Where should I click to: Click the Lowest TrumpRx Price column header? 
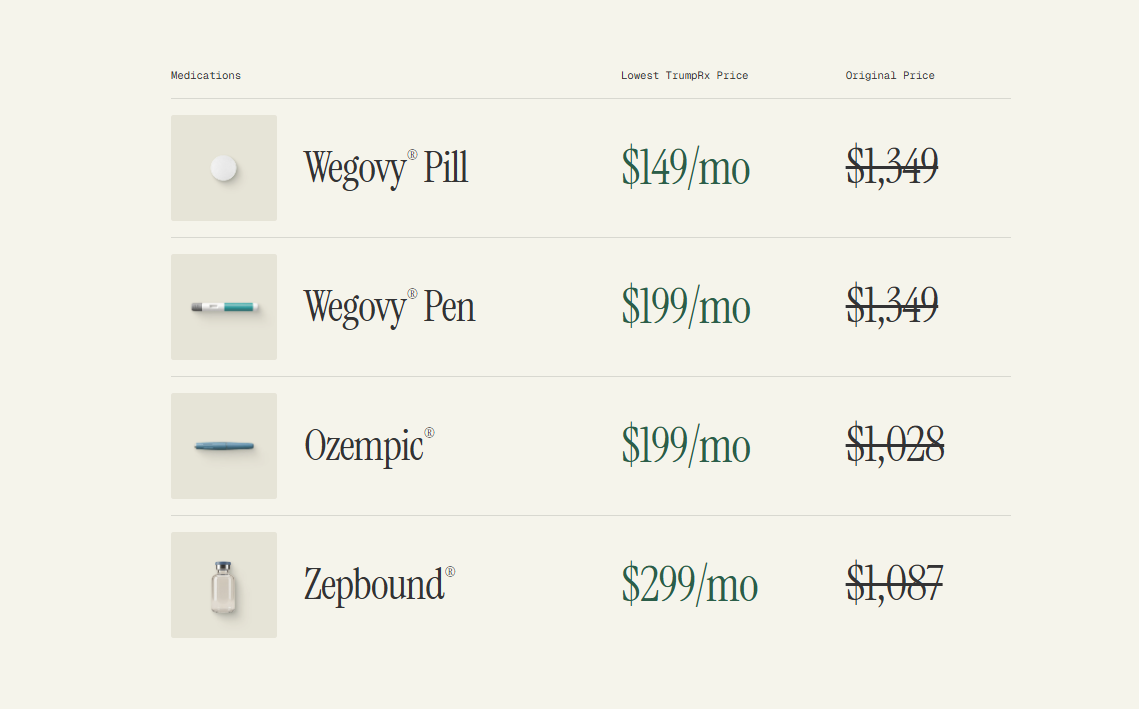684,76
